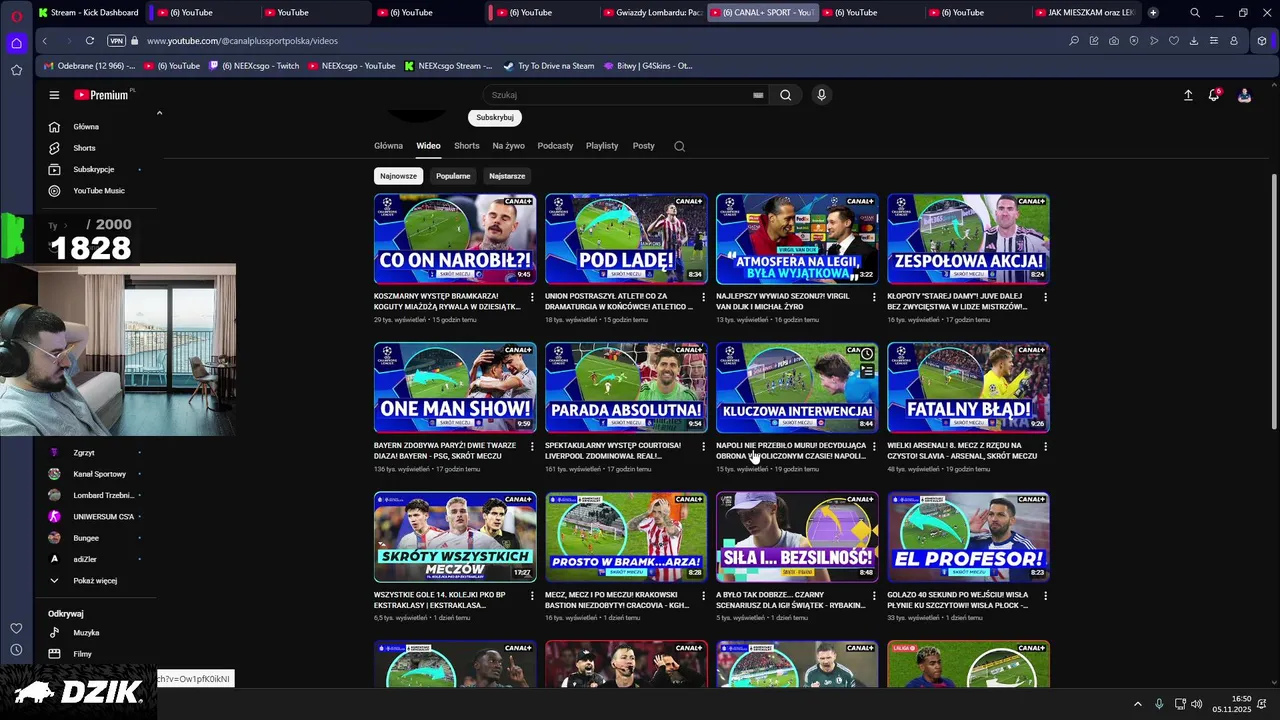Open YouTube account avatar menu
This screenshot has height=720, width=1280.
(x=1244, y=95)
